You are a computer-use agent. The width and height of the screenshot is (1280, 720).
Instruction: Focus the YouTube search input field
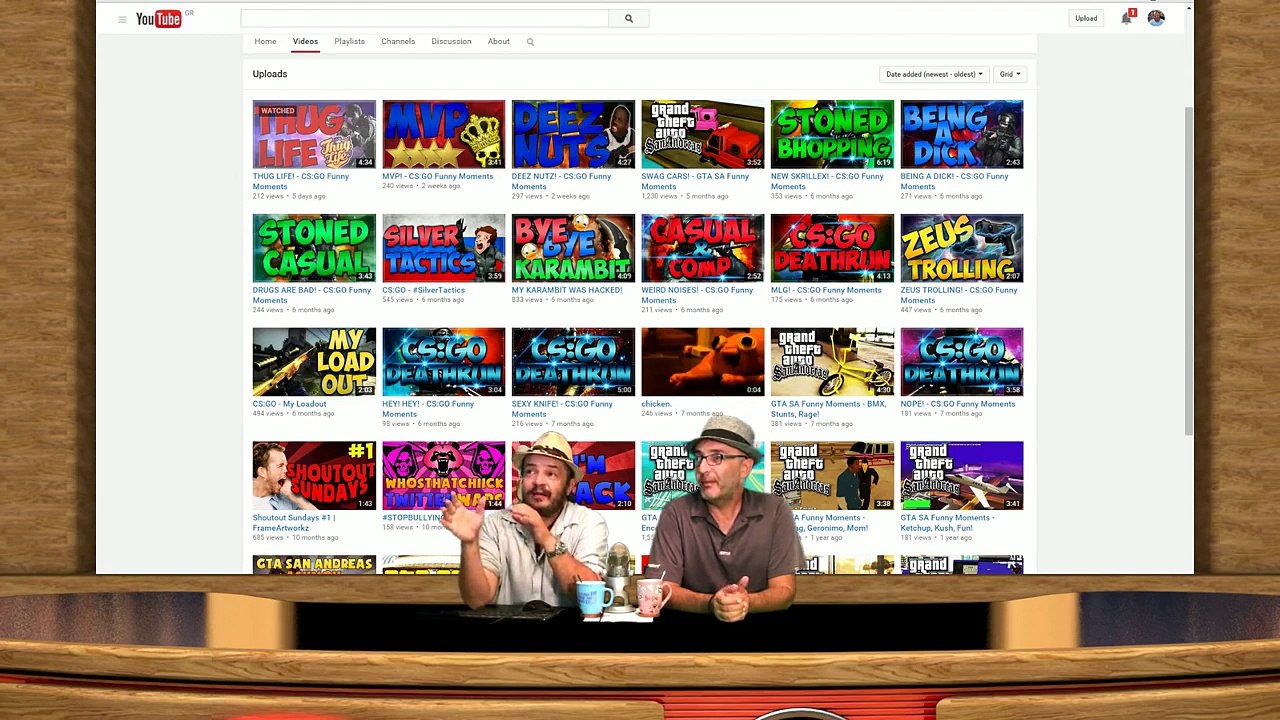(424, 18)
